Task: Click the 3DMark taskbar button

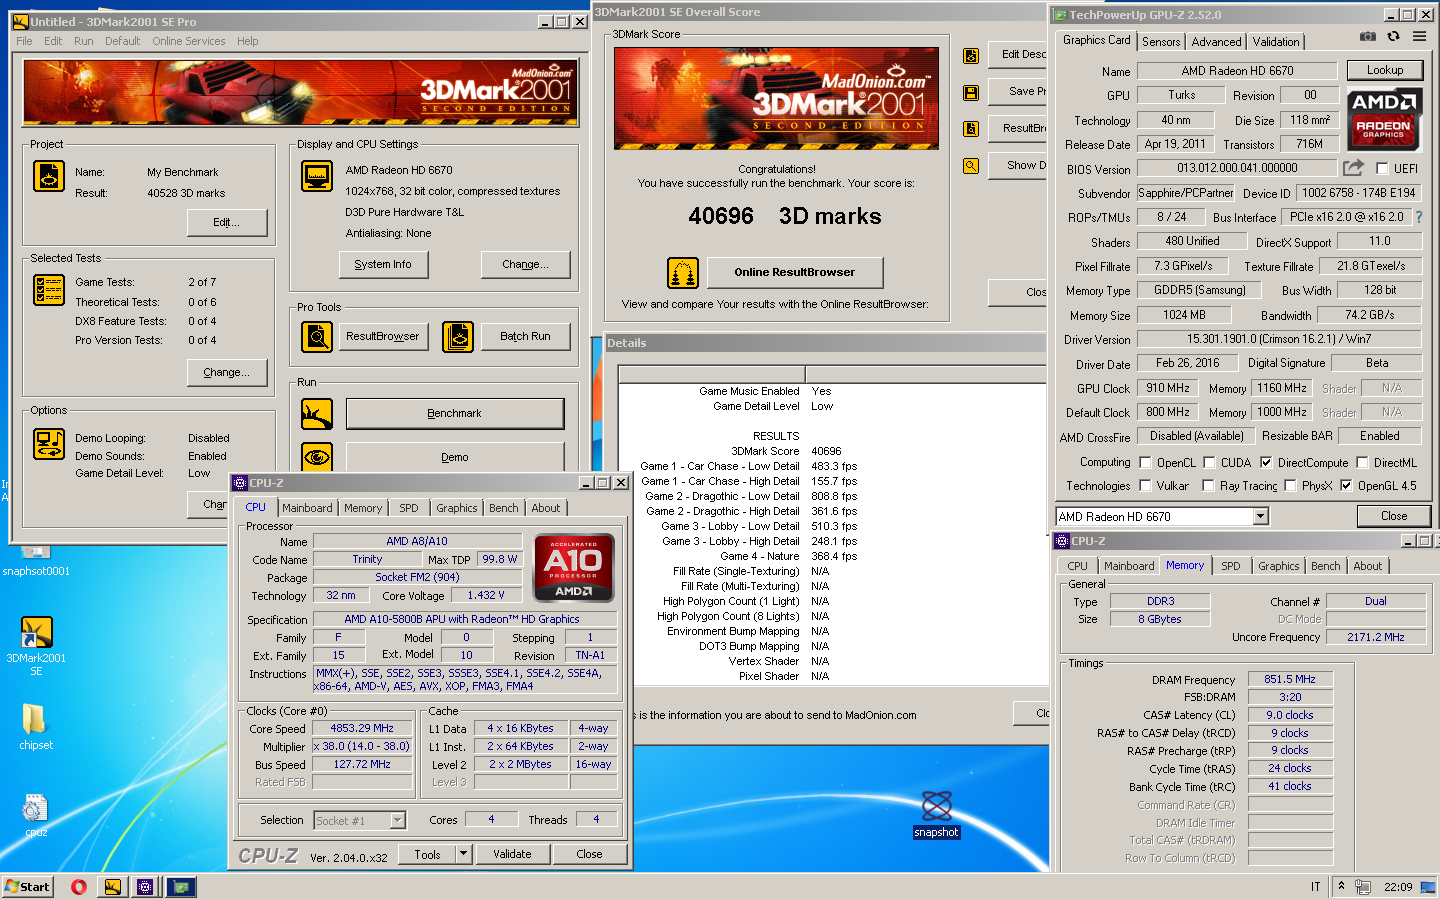Action: (x=113, y=886)
